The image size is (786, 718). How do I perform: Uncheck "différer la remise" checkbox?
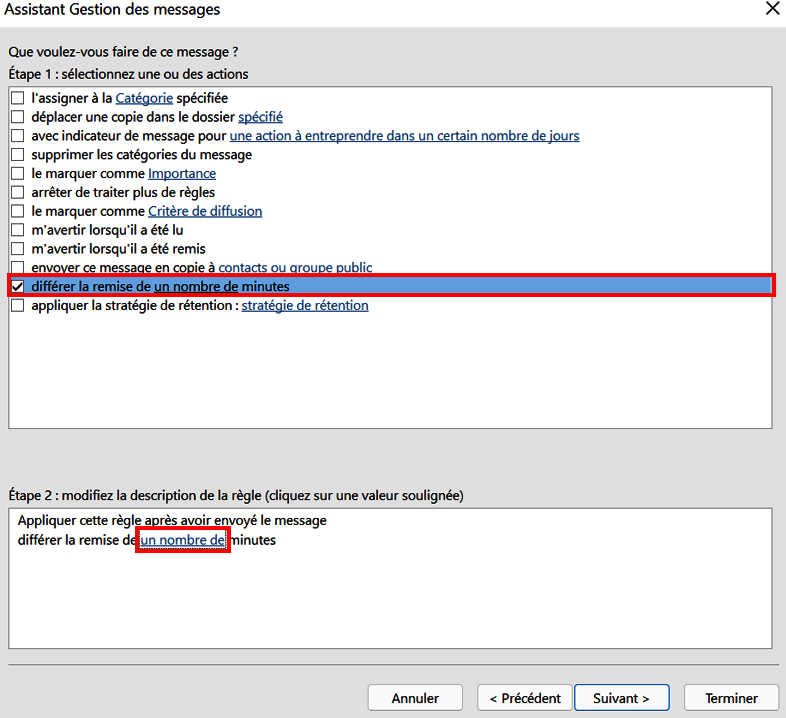point(18,286)
